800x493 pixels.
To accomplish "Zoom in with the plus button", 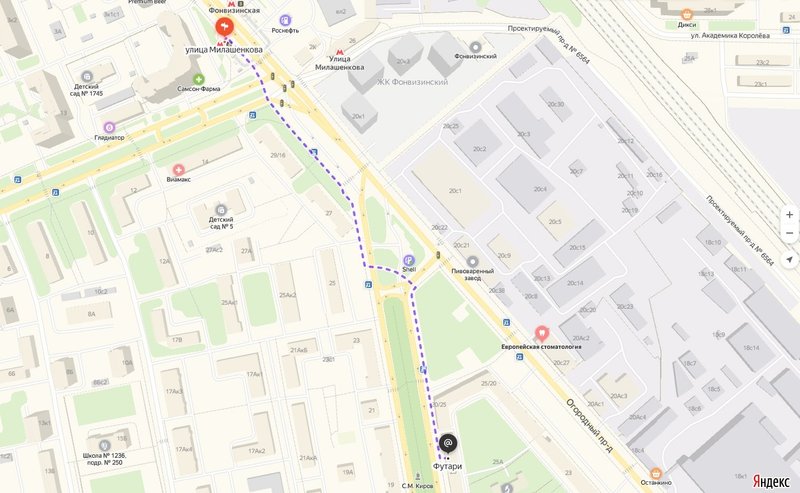I will tap(789, 215).
